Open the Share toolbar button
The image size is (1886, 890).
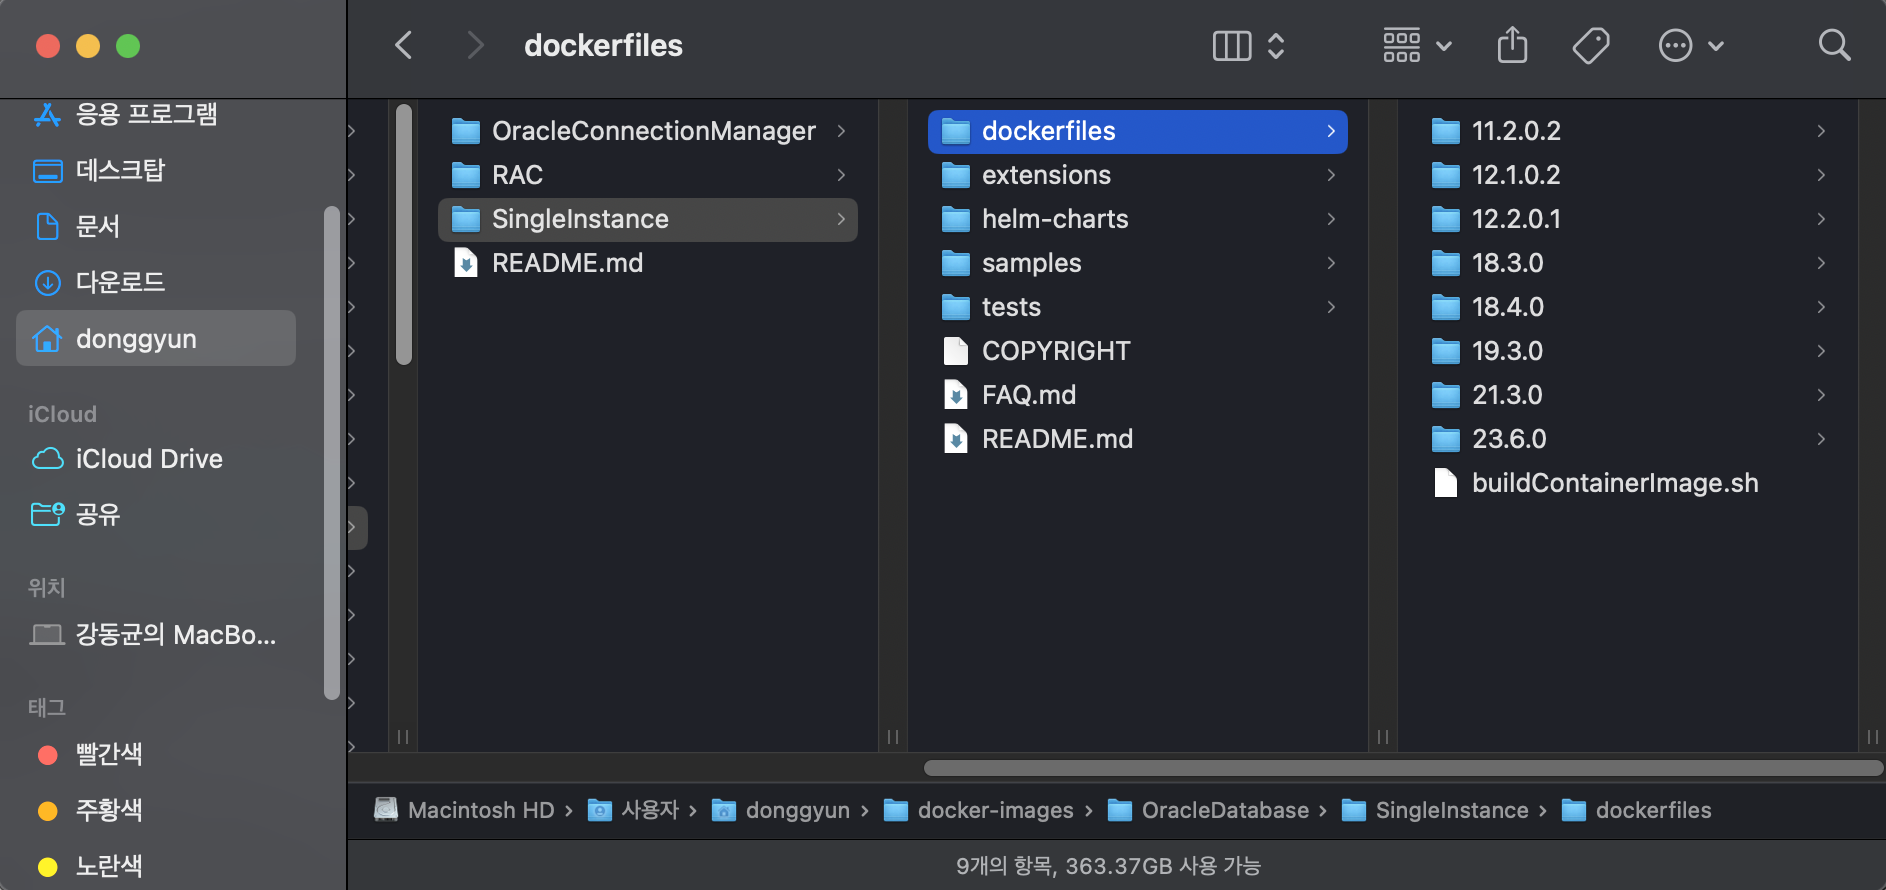click(x=1512, y=45)
